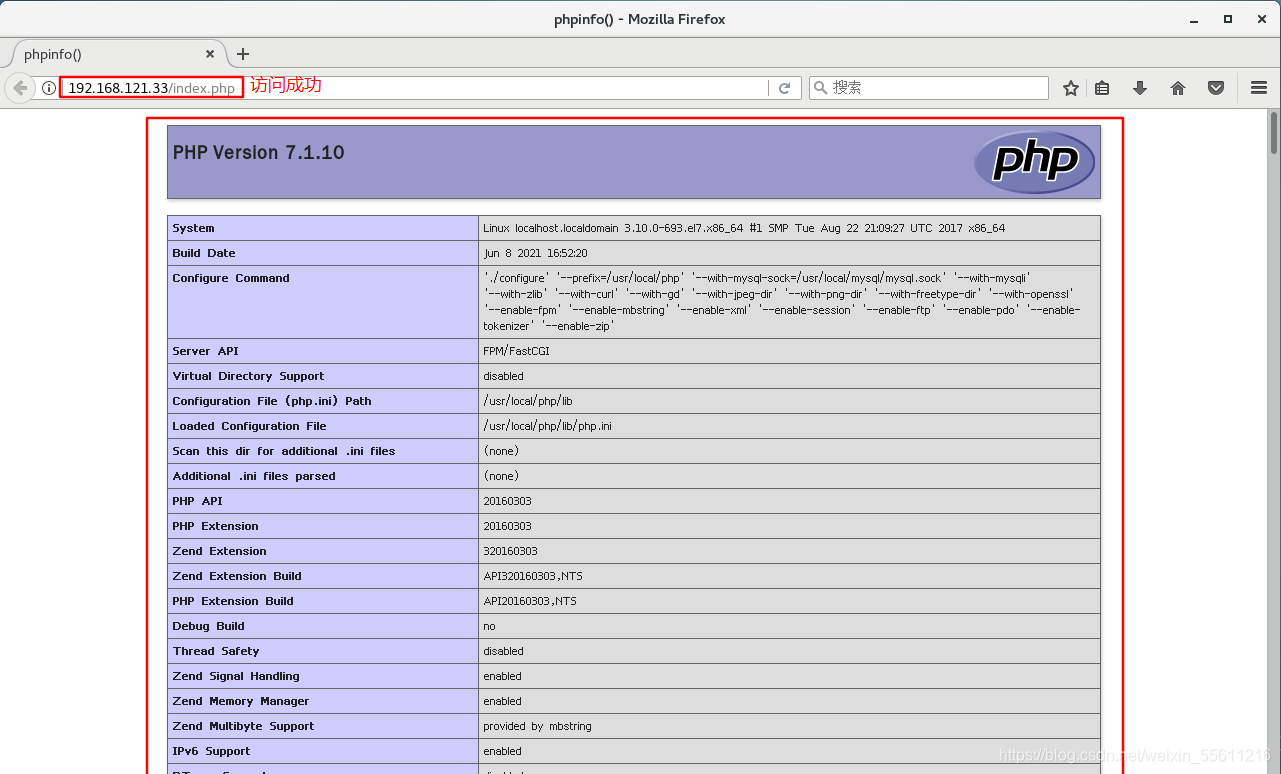Select the "Build Date" row label
The image size is (1281, 774).
pos(204,253)
